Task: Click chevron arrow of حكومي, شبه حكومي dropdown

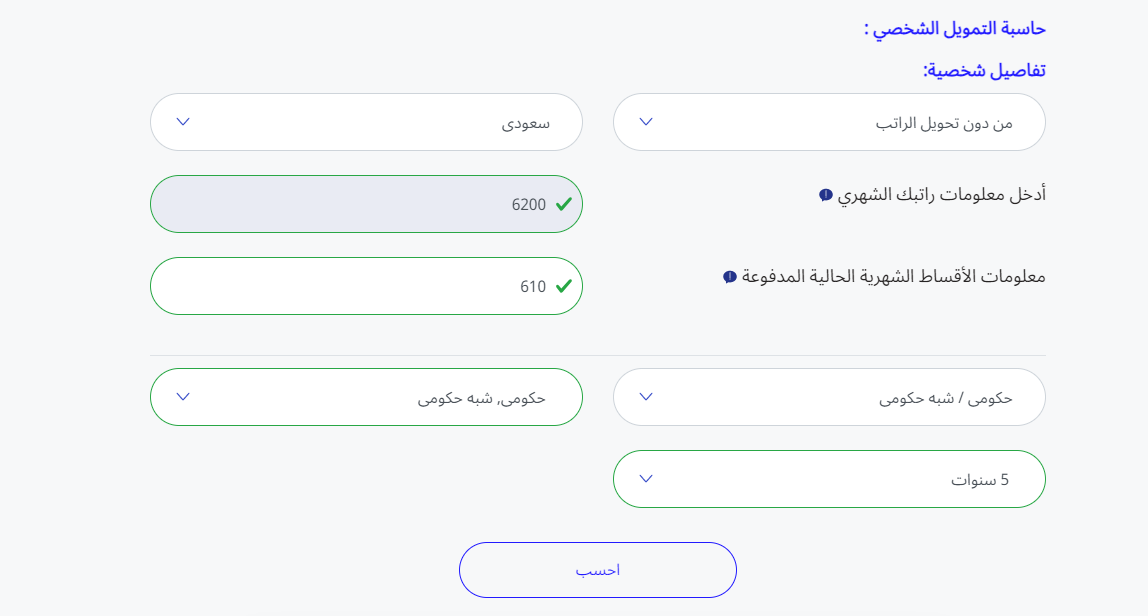Action: (x=183, y=397)
